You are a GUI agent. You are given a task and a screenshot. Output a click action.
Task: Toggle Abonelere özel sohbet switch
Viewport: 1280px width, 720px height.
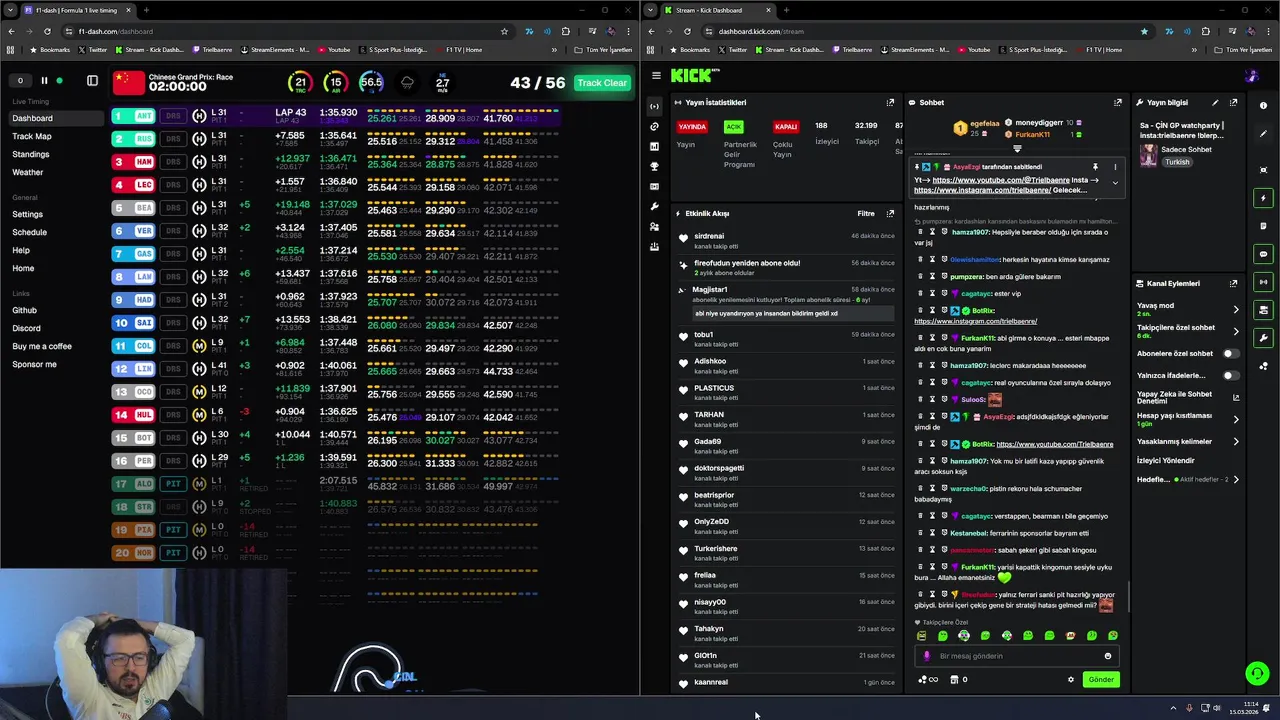tap(1230, 353)
